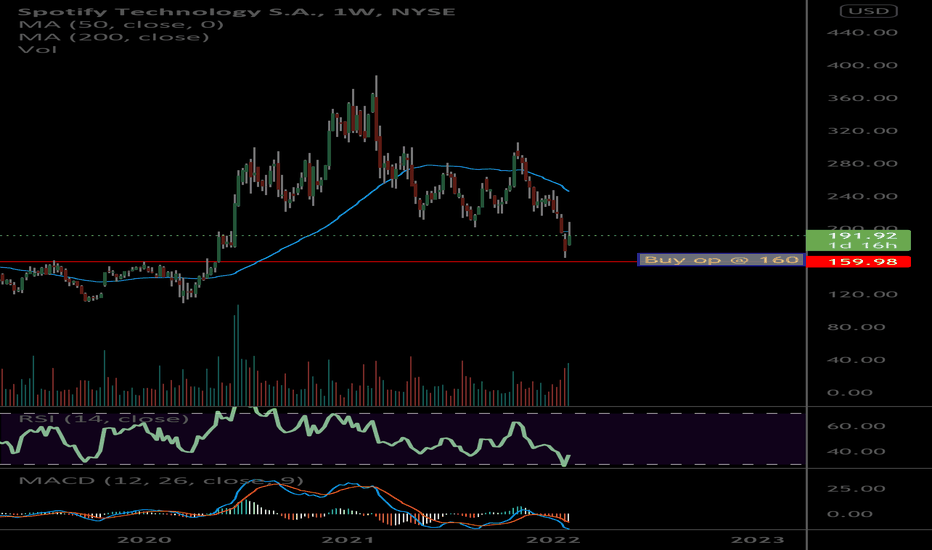The width and height of the screenshot is (932, 550).
Task: Select the MACD (12, 26, close, 9) label
Action: [x=161, y=480]
